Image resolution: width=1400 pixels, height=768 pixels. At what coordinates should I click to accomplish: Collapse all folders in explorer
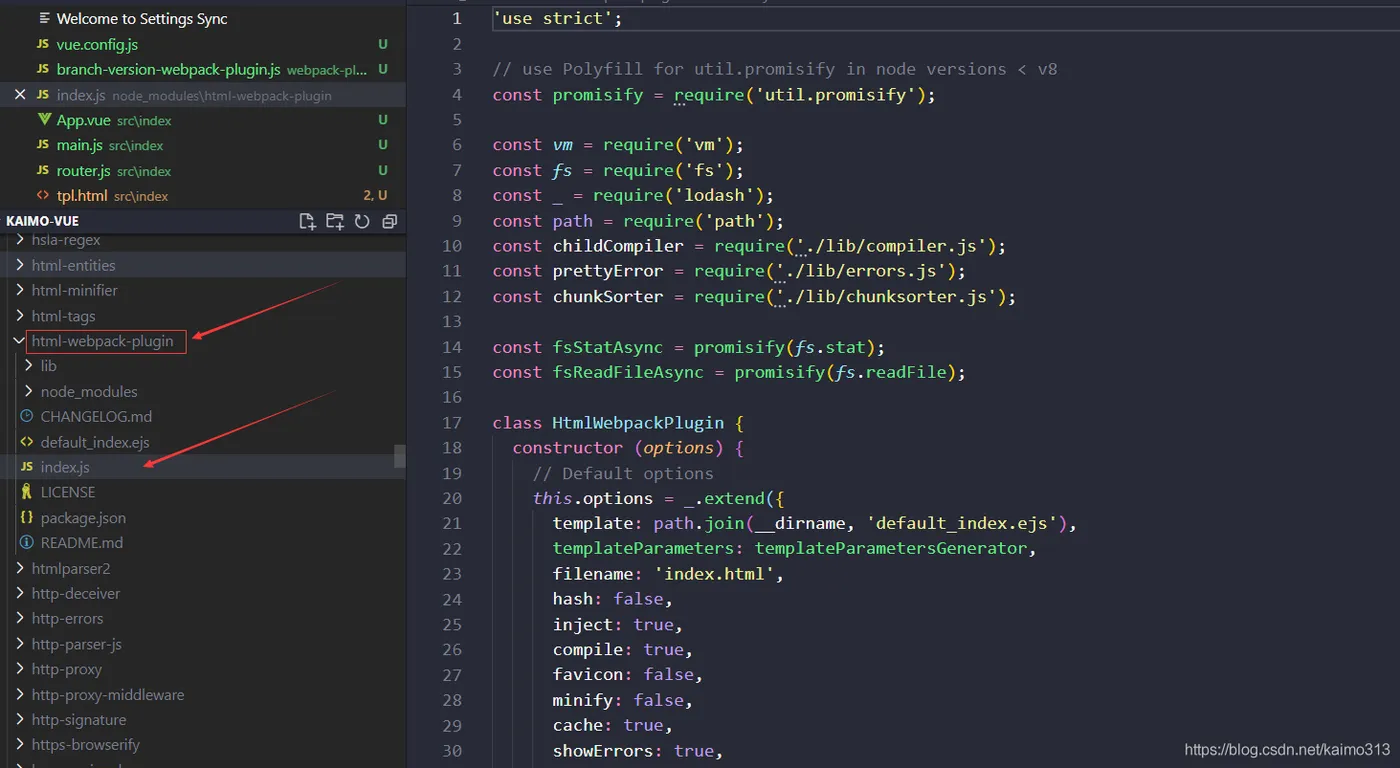390,221
